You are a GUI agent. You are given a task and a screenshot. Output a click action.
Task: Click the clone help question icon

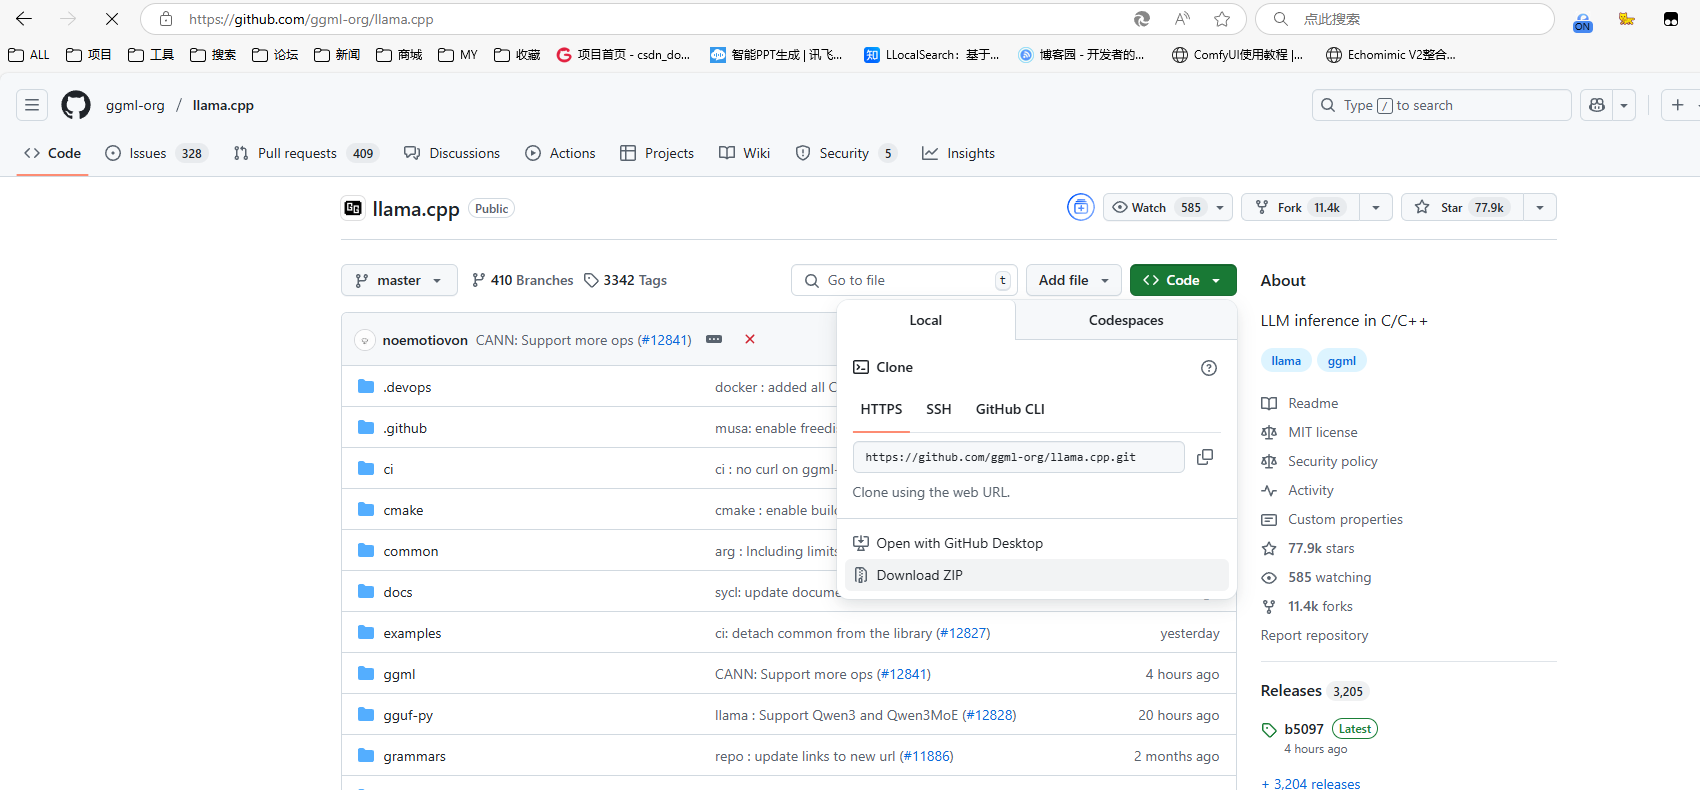tap(1209, 368)
